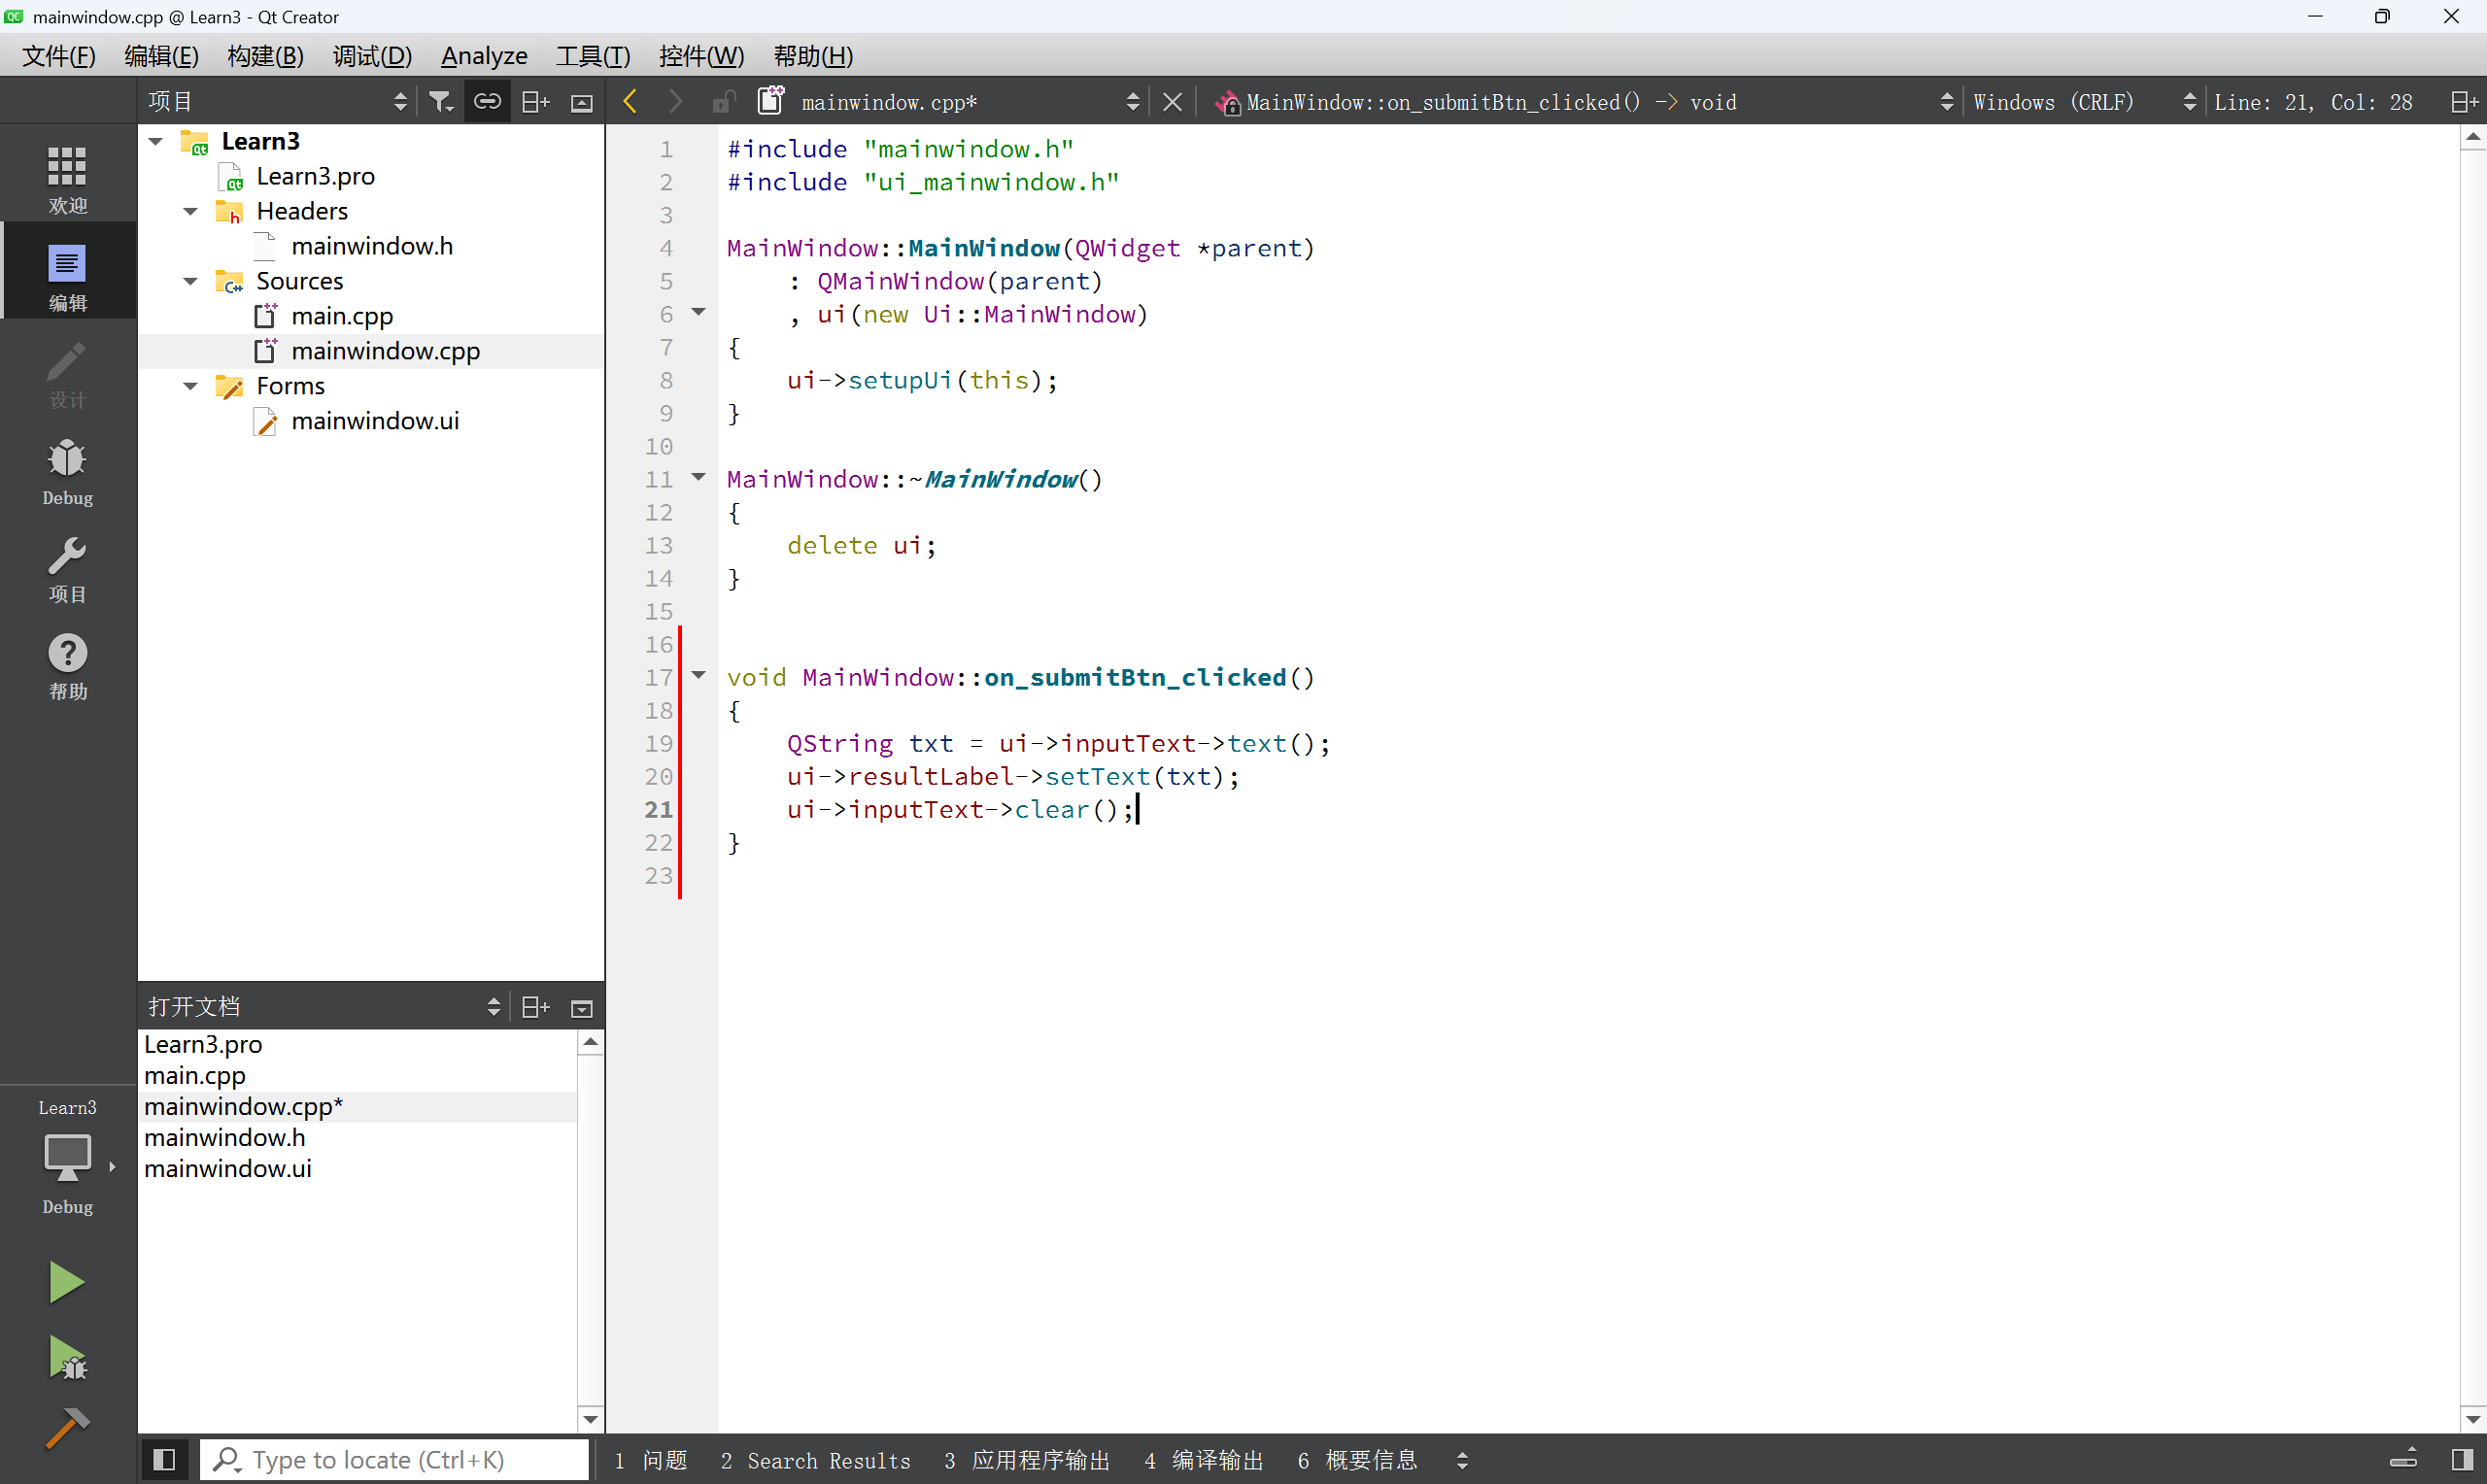Open Learn3 kit selector monitor icon

click(67, 1157)
